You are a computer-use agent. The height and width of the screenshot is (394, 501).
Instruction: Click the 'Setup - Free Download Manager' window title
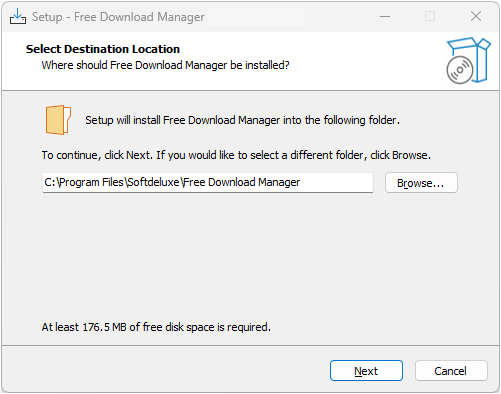[x=118, y=17]
